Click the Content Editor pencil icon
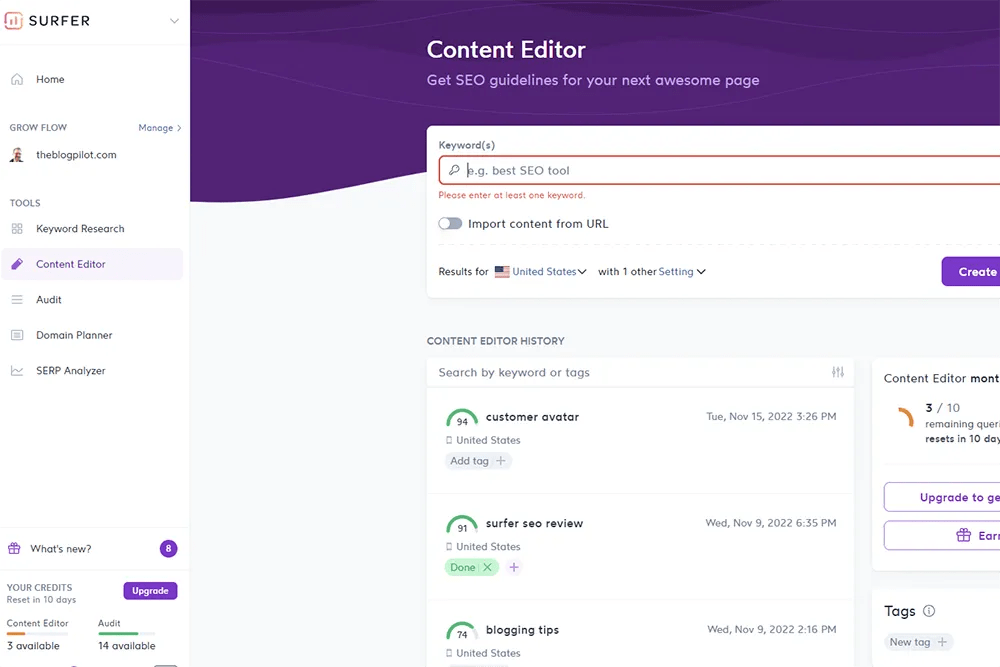 point(17,264)
